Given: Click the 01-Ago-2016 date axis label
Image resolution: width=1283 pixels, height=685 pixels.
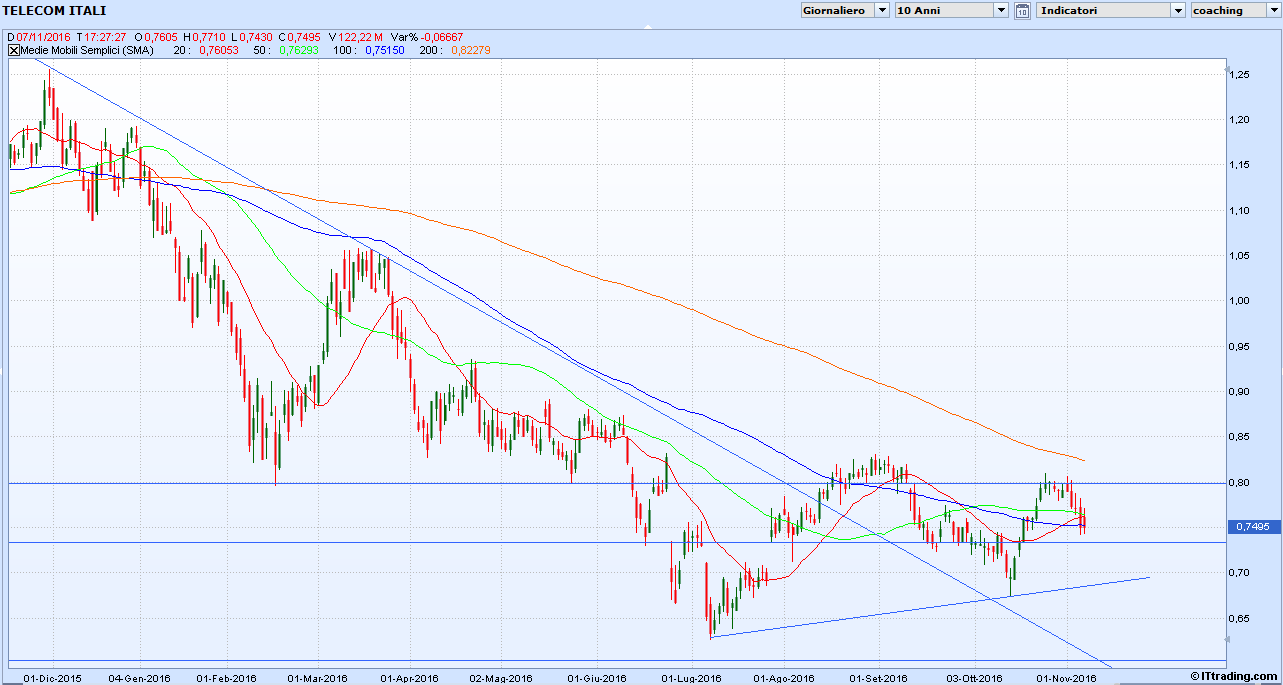Looking at the screenshot, I should [x=783, y=677].
